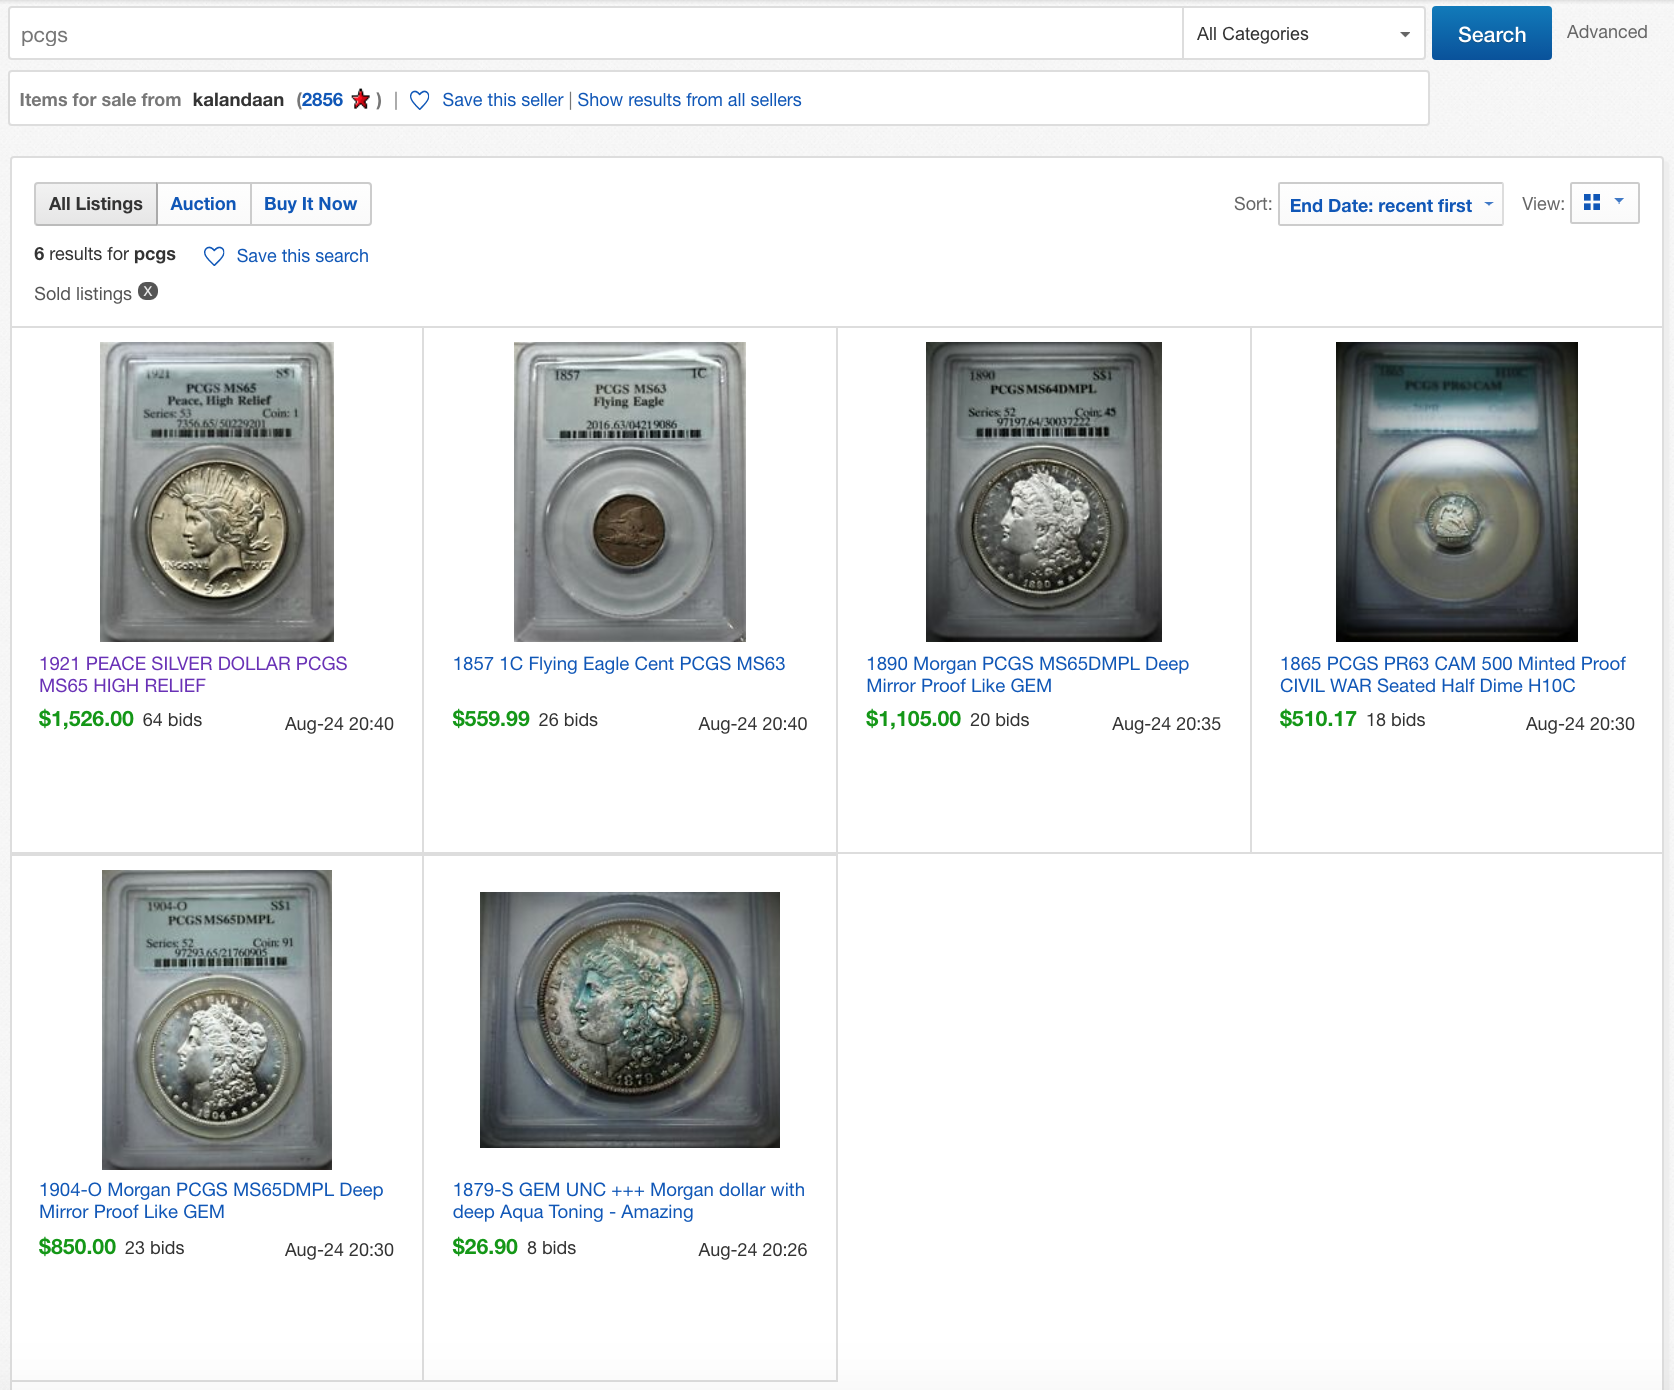Open the 1921 PEACE SILVER DOLLAR PCGS listing title
The image size is (1674, 1390).
(x=193, y=675)
